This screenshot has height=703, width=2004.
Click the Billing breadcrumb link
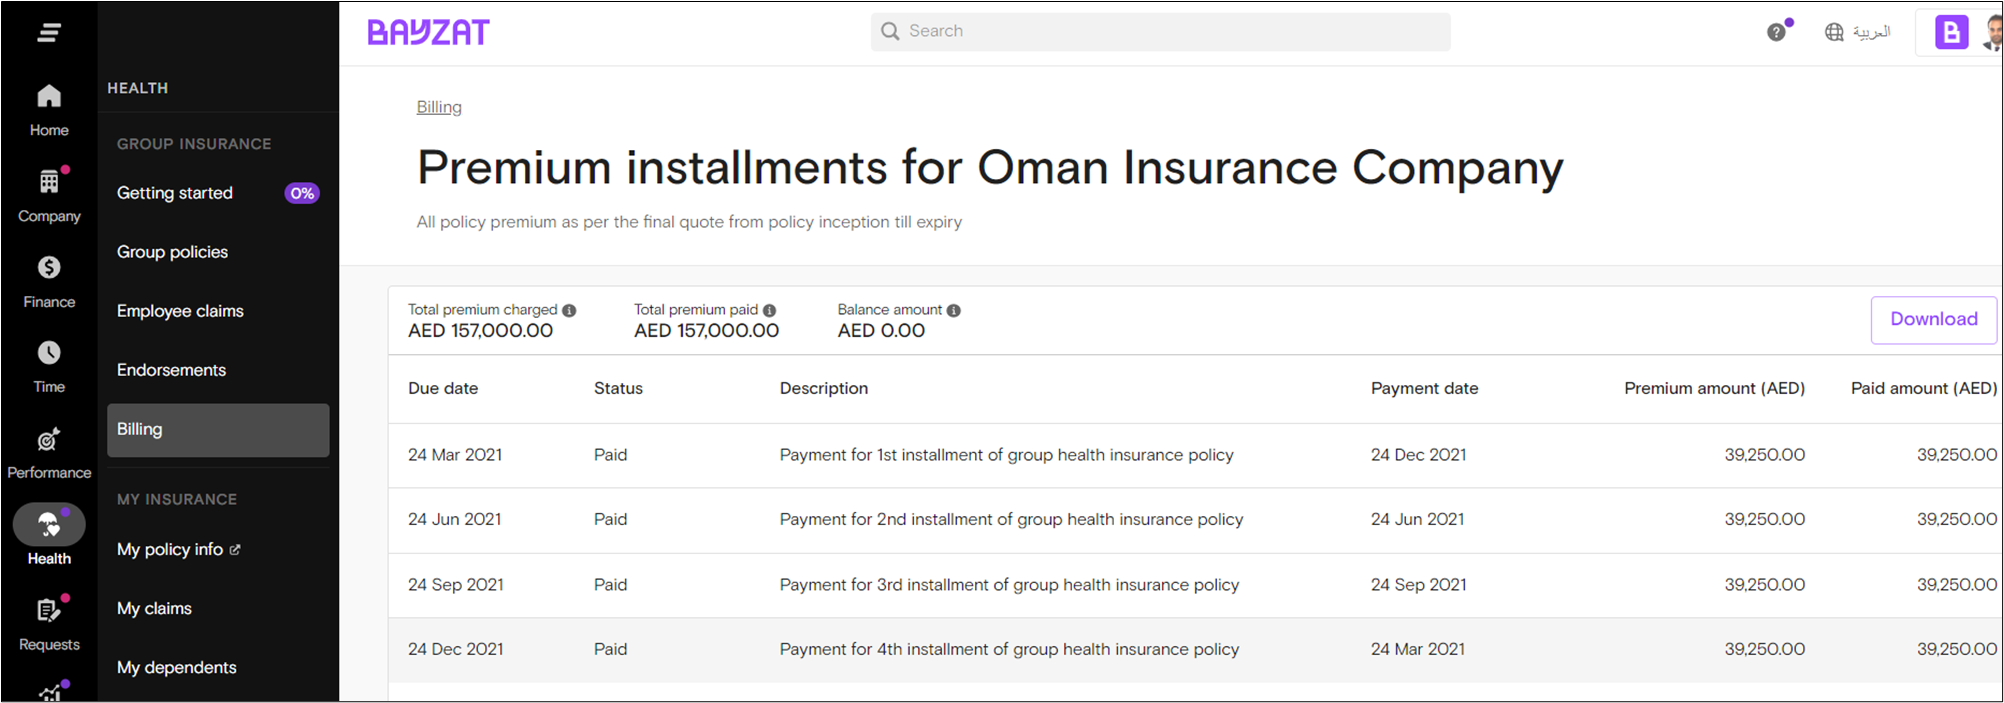click(439, 107)
